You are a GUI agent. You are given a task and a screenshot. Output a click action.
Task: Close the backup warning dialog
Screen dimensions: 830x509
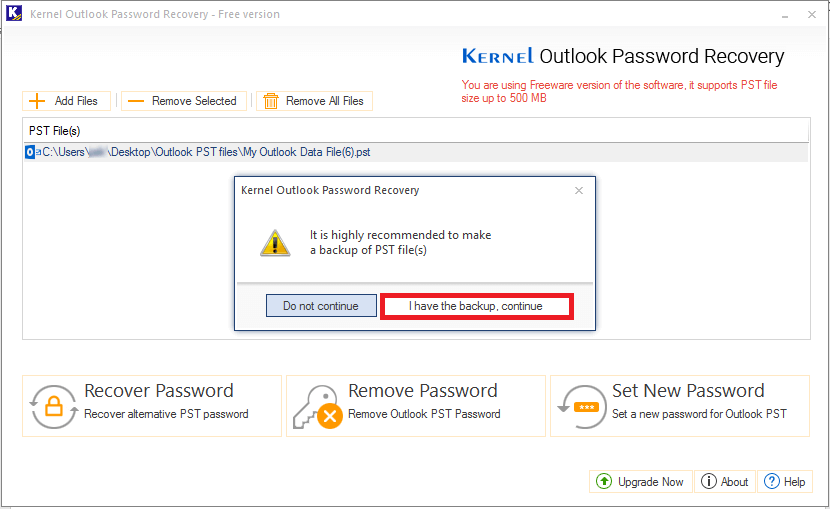(579, 190)
